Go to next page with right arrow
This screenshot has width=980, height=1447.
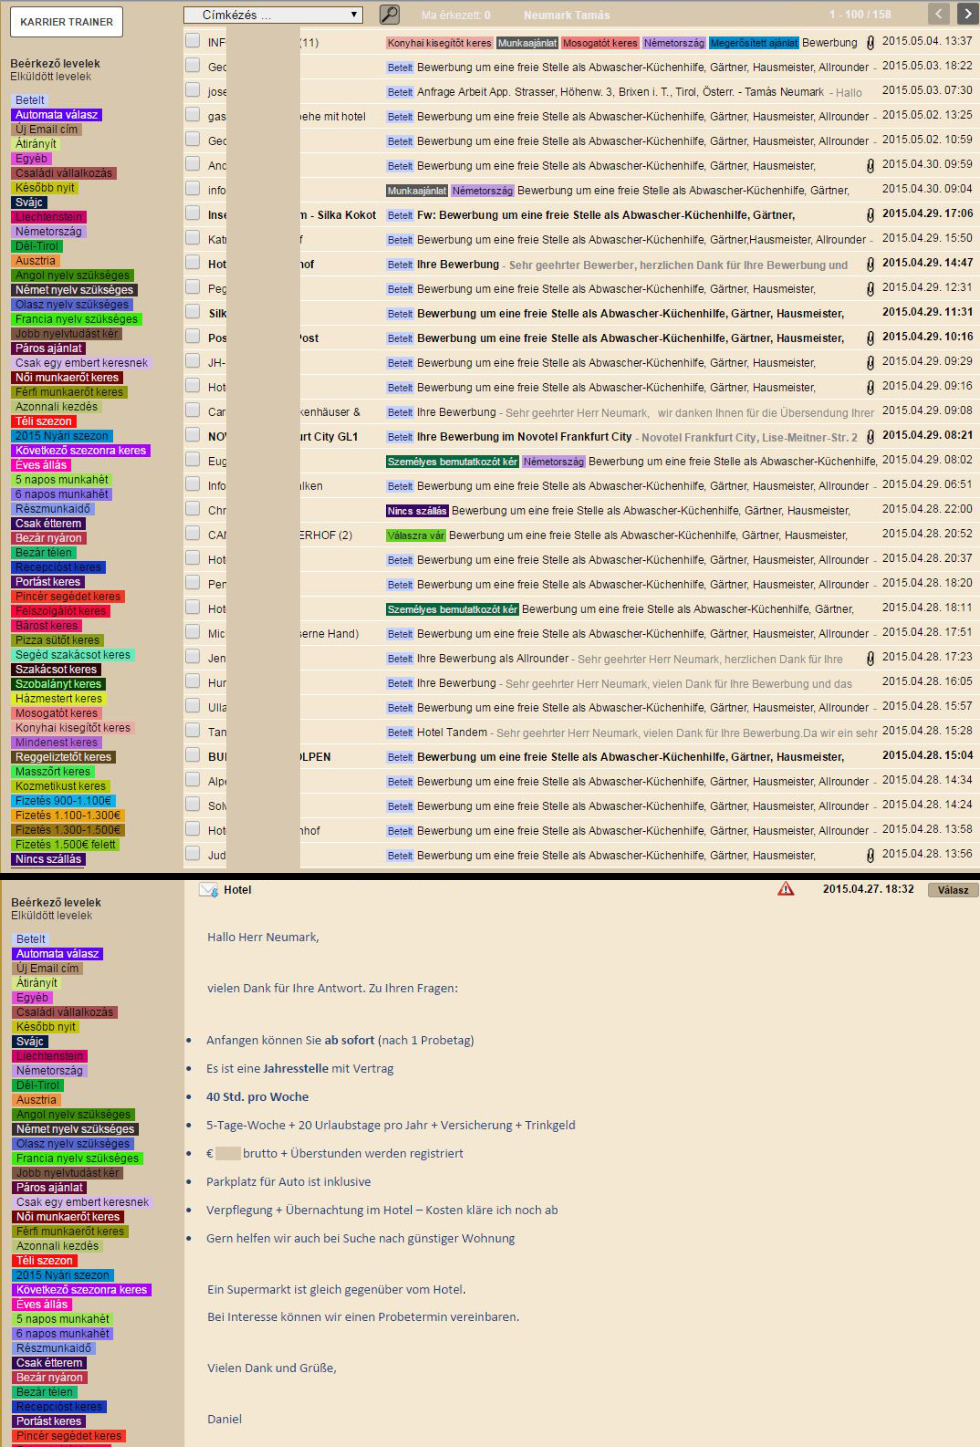[966, 14]
